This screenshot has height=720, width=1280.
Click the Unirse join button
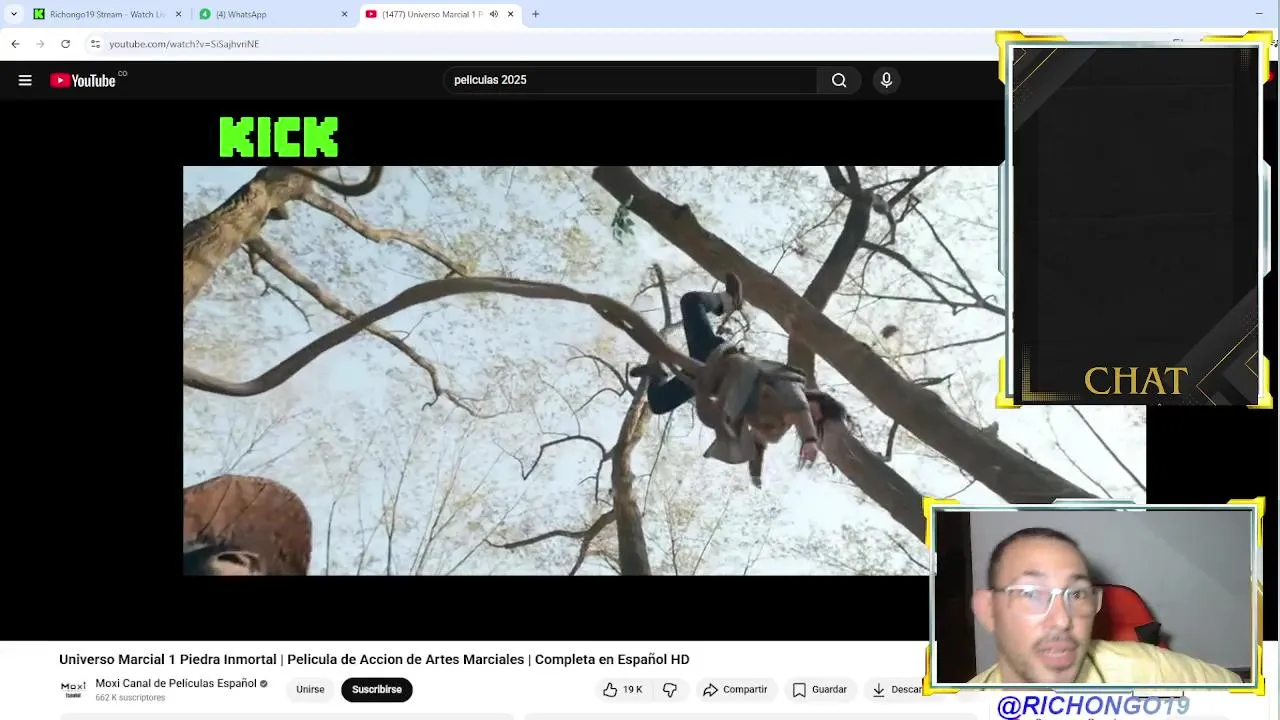[x=310, y=689]
